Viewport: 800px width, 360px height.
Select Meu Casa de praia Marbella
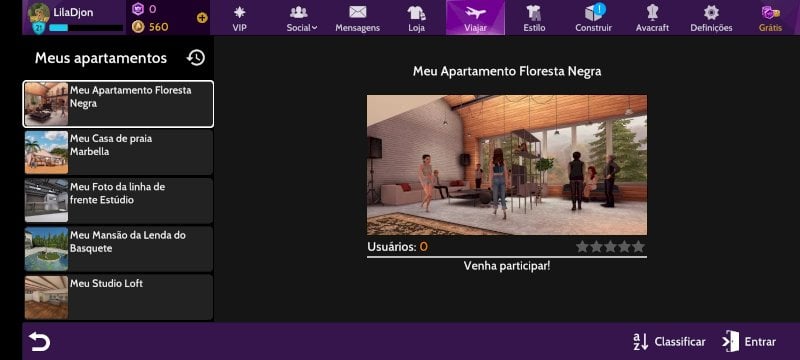click(118, 152)
